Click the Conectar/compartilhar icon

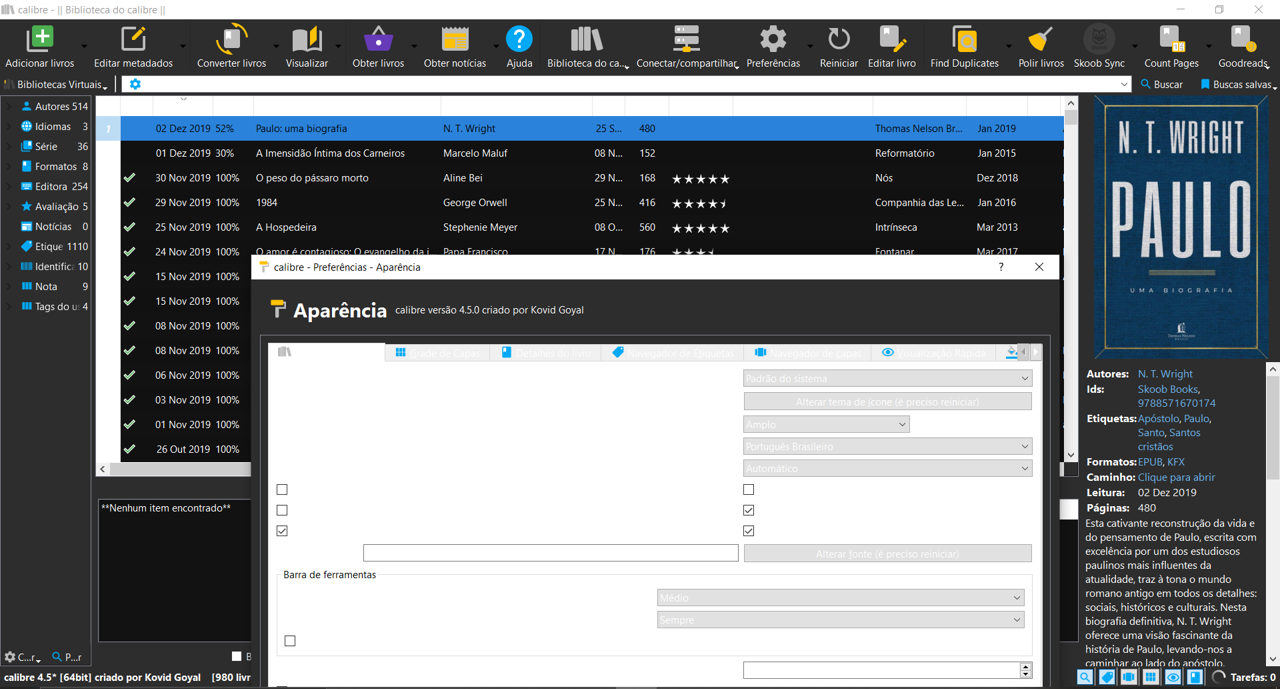pyautogui.click(x=686, y=40)
